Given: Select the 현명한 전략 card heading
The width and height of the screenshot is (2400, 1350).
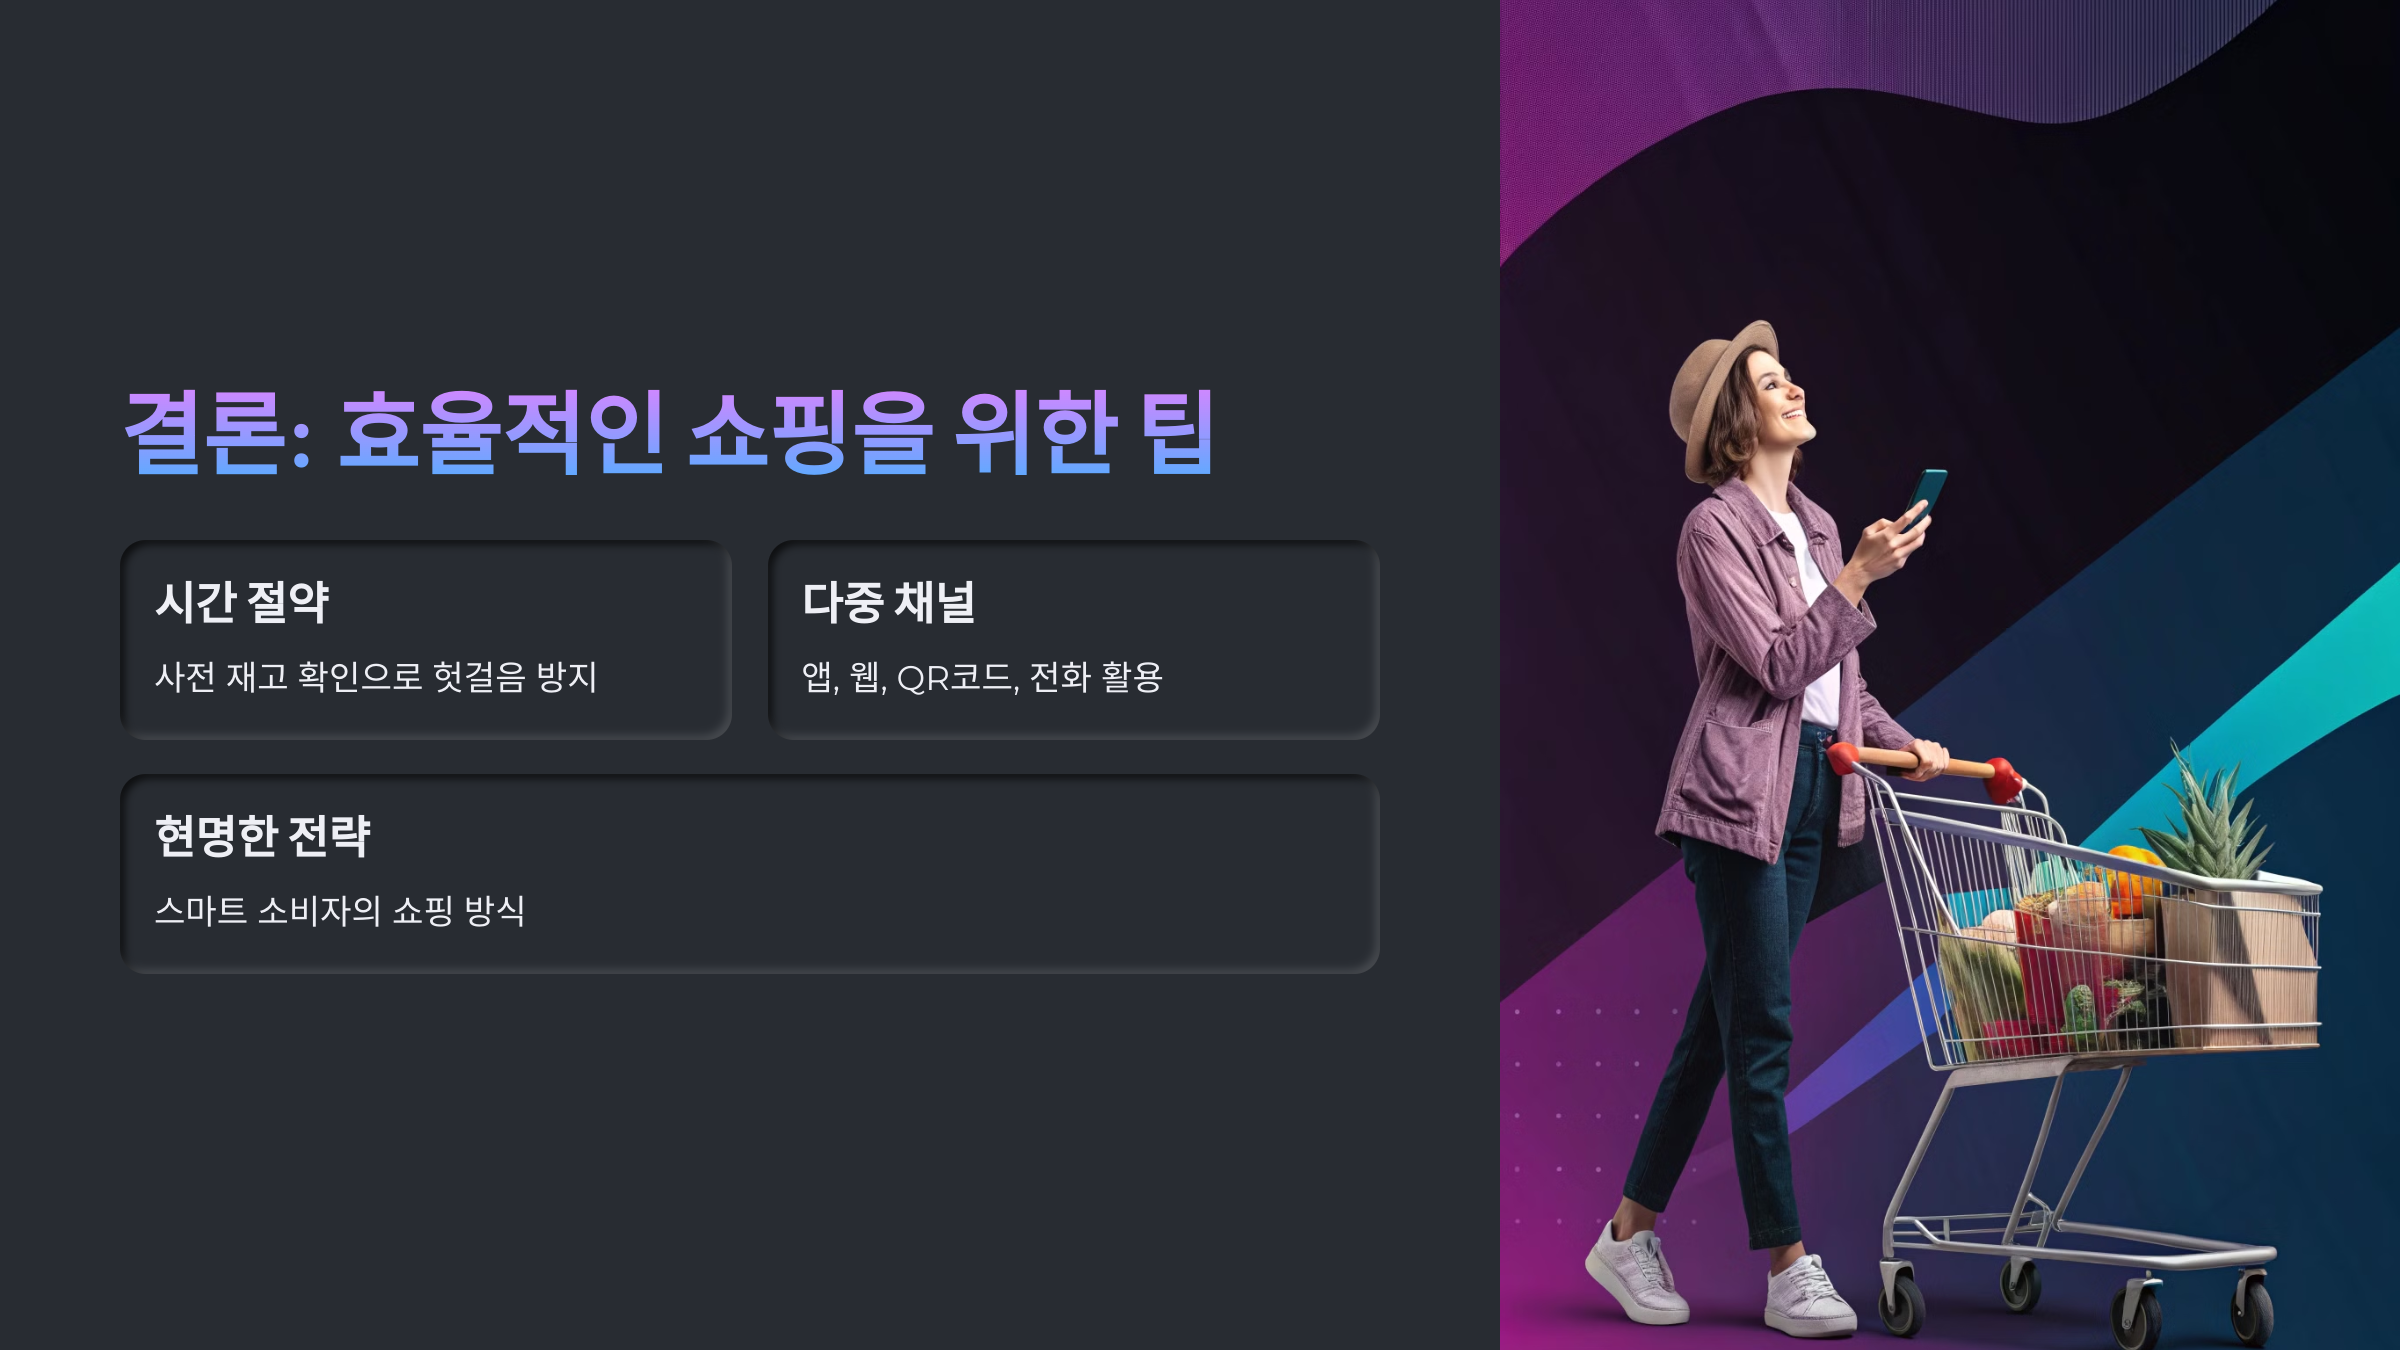Looking at the screenshot, I should 263,836.
